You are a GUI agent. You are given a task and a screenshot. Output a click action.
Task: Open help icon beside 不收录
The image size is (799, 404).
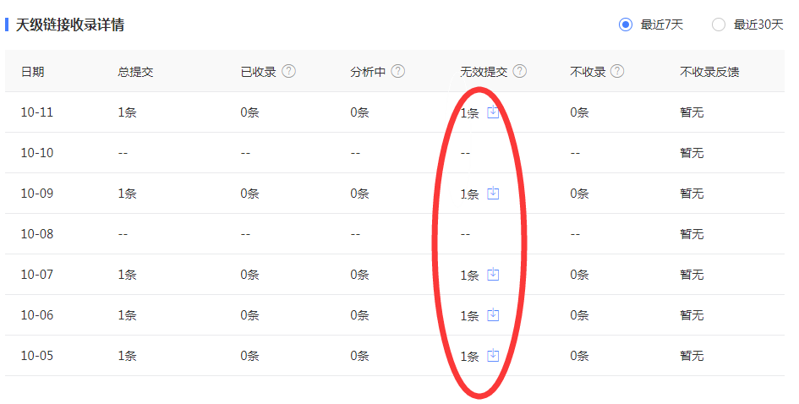pos(617,71)
